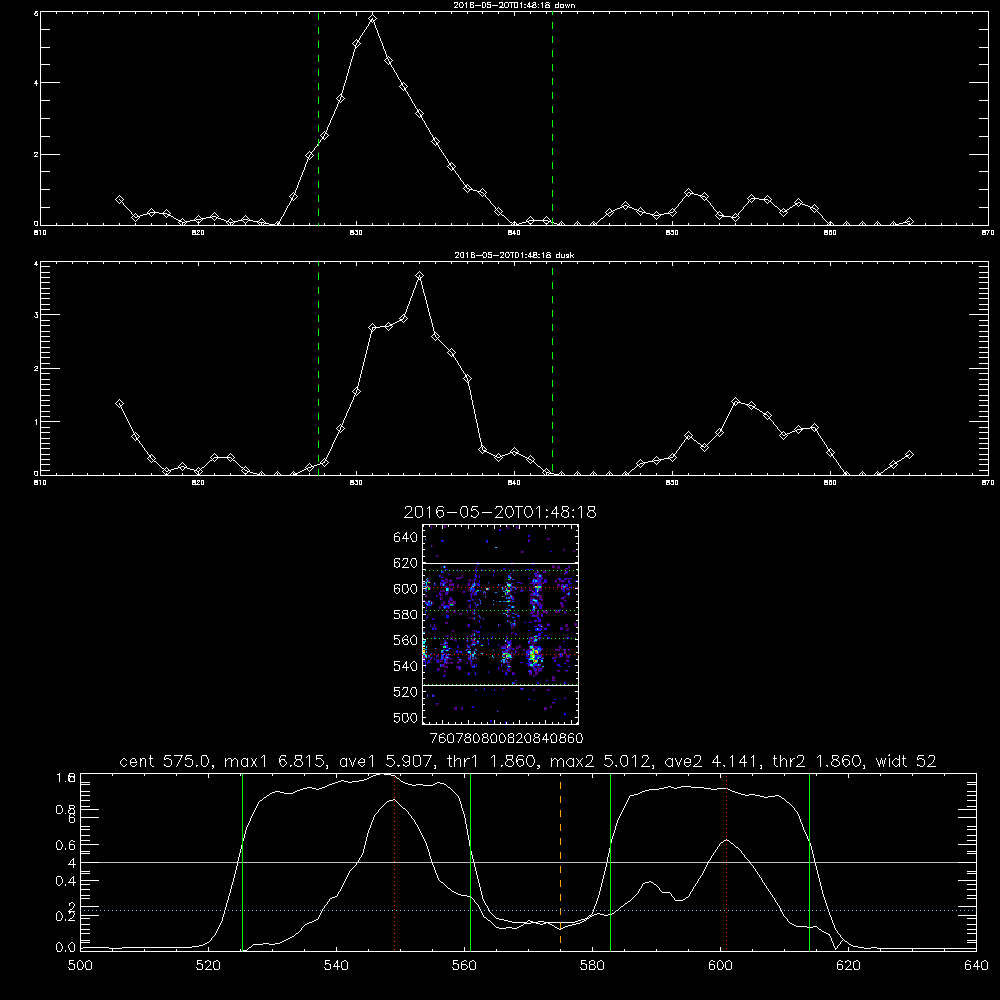Click the '2016-05-20T01:48:18' title above the color image
Screen dimensions: 1000x1000
tap(500, 512)
